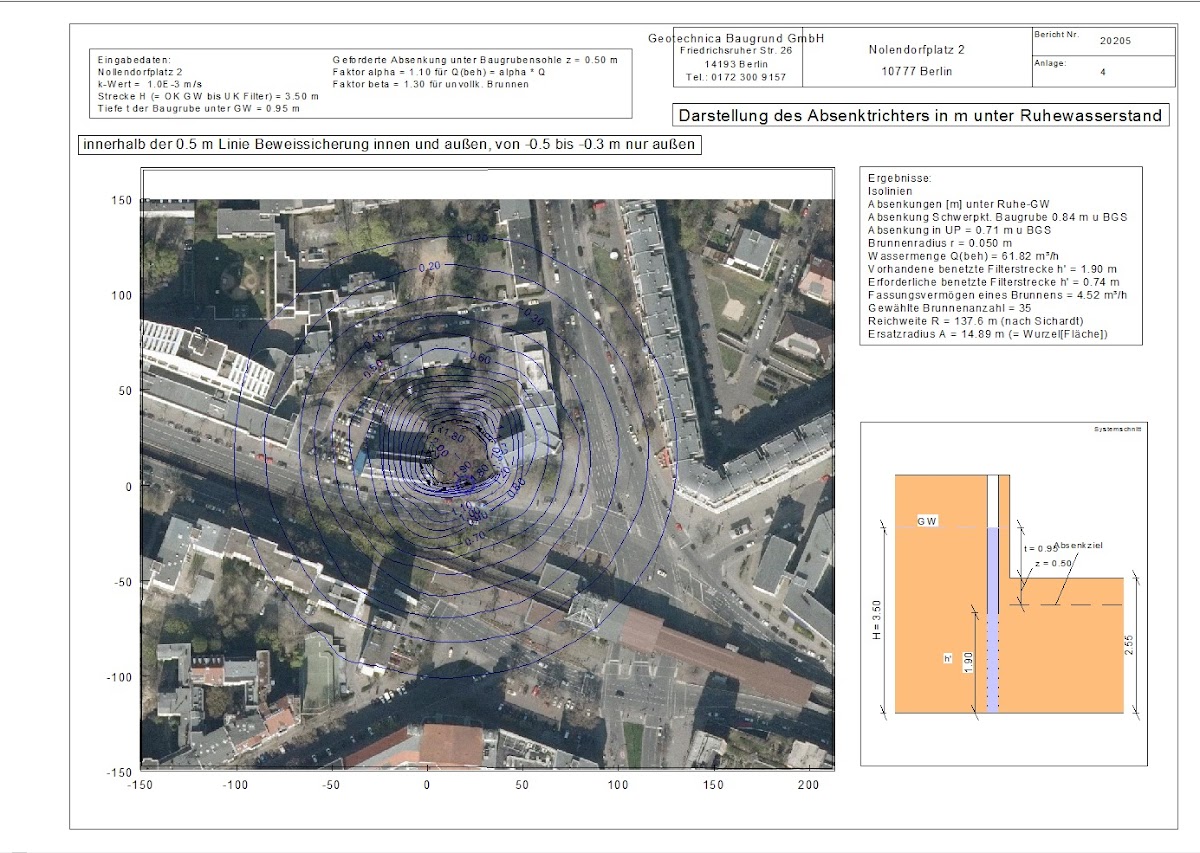The height and width of the screenshot is (853, 1200).
Task: Click the title 'Darstellung des Absenktrichters' box
Action: pos(919,116)
